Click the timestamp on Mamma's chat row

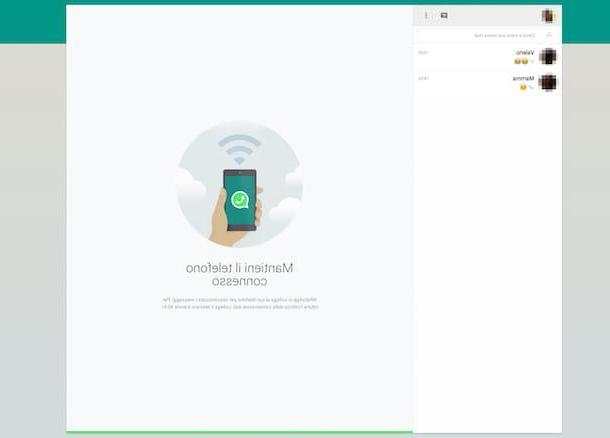pyautogui.click(x=423, y=79)
